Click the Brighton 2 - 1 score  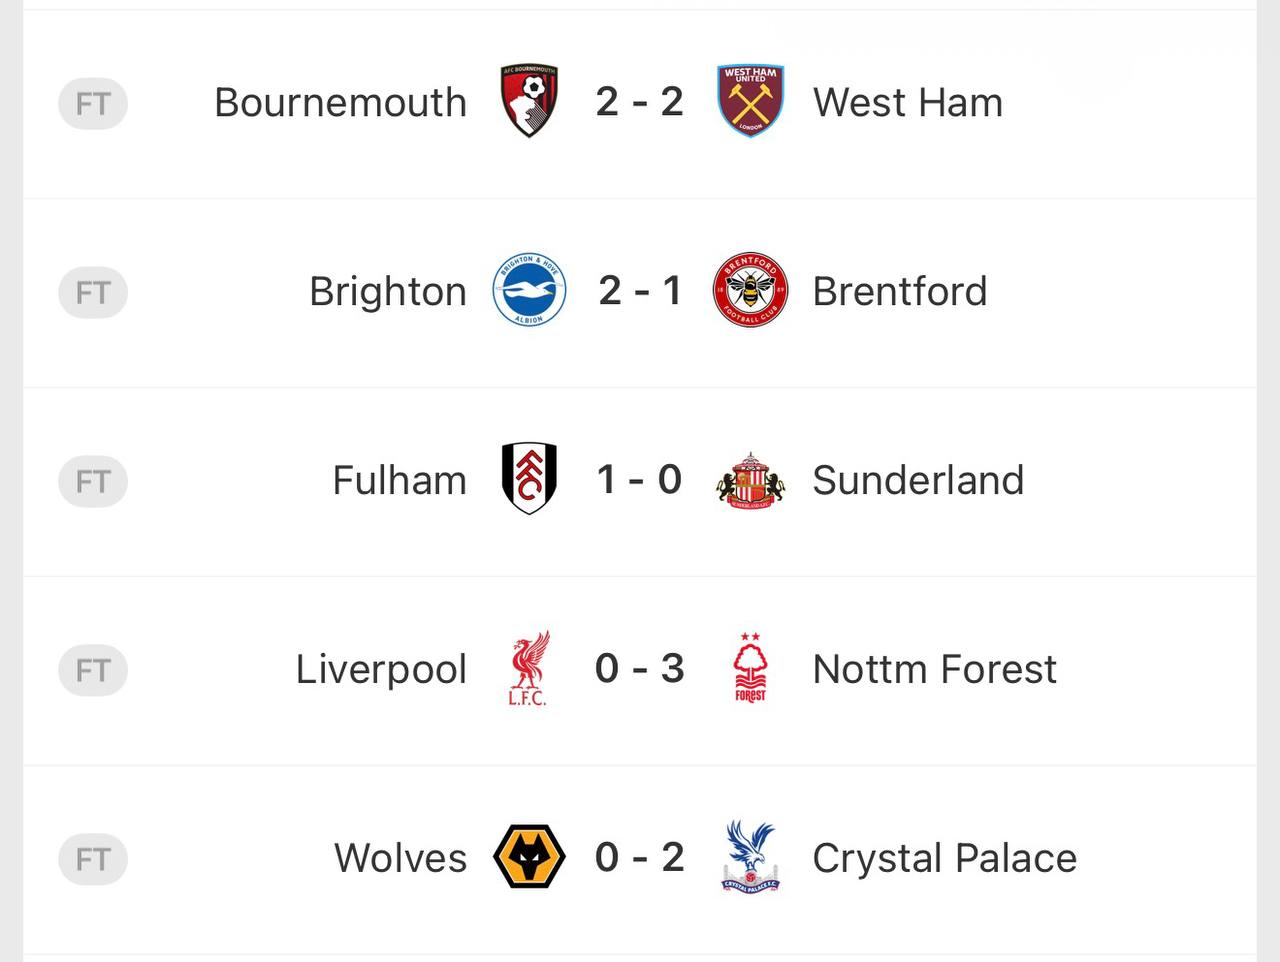[640, 291]
